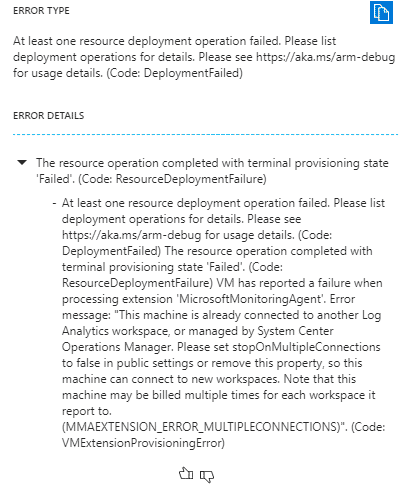Collapse the ResourceDeploymentFailure details triangle
Image resolution: width=402 pixels, height=489 pixels.
click(x=22, y=163)
